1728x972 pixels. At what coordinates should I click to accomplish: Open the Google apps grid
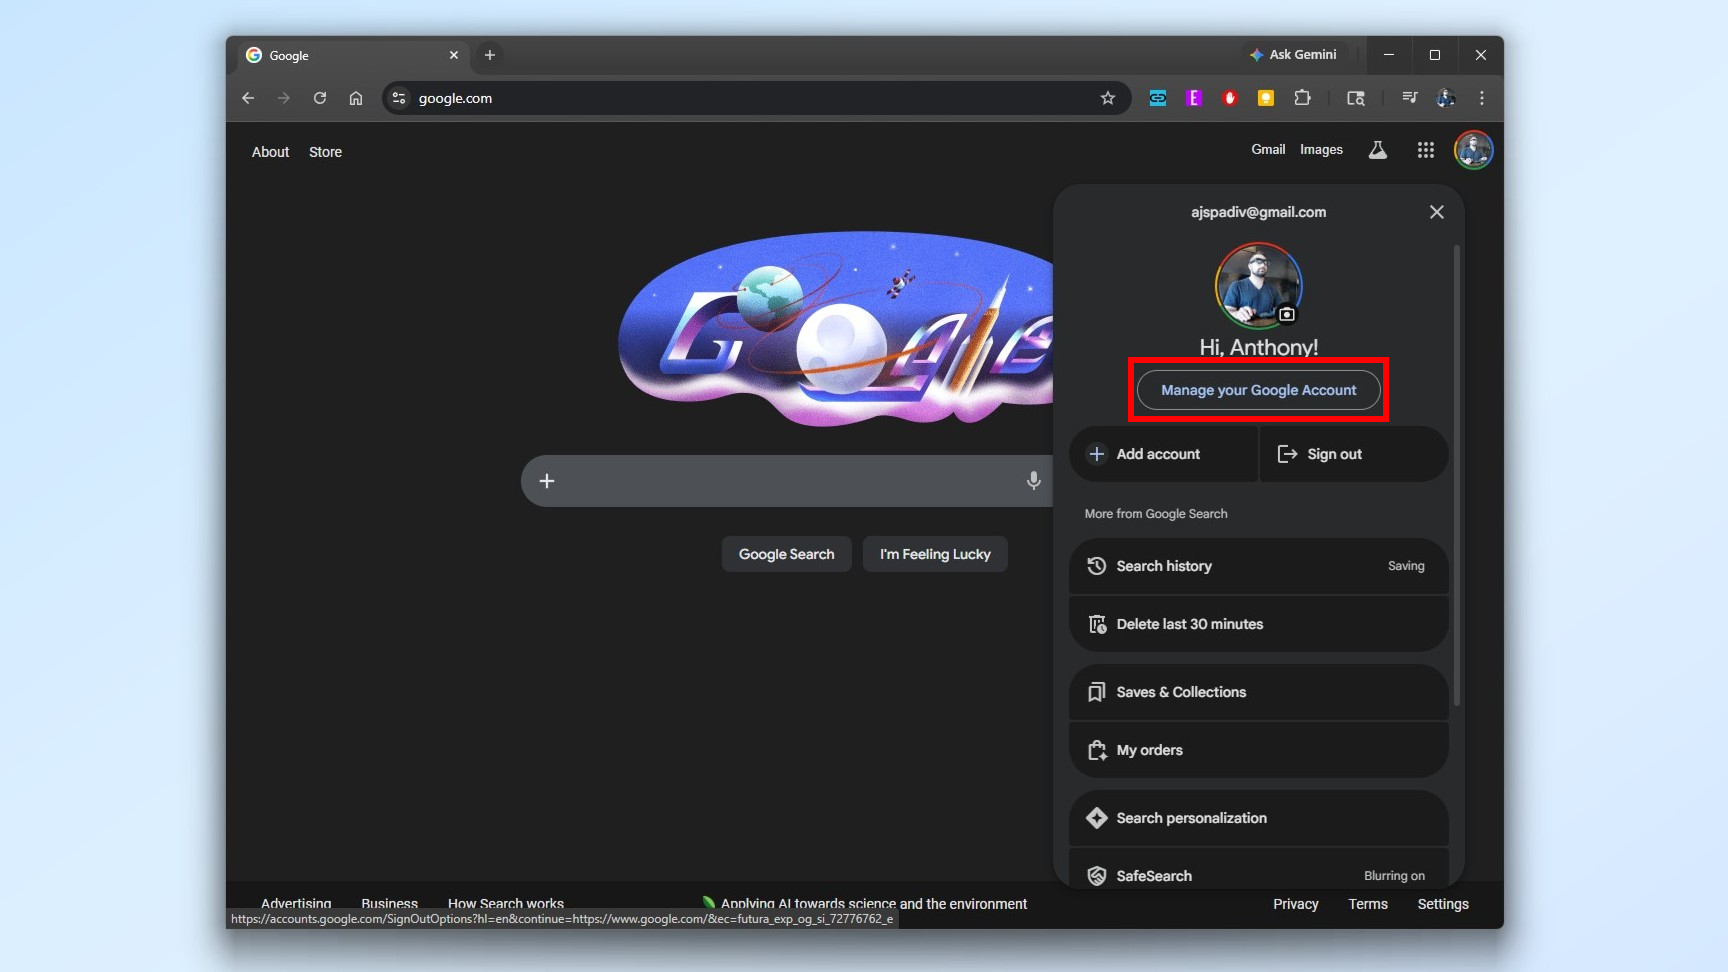pos(1425,149)
